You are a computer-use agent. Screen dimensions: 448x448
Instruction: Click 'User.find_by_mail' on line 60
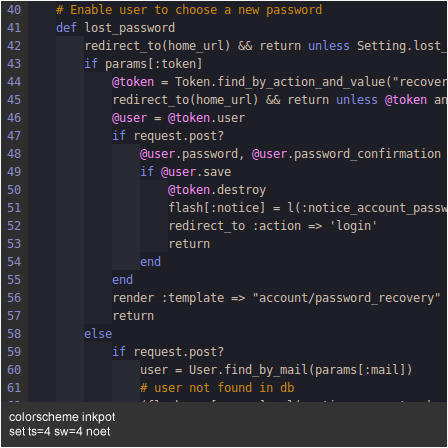248,370
